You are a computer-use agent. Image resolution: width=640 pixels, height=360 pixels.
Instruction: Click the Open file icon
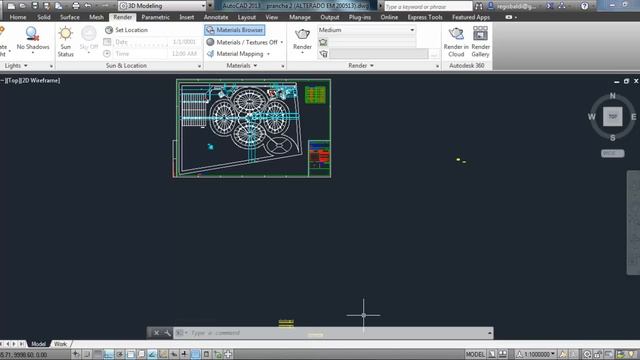coord(23,6)
